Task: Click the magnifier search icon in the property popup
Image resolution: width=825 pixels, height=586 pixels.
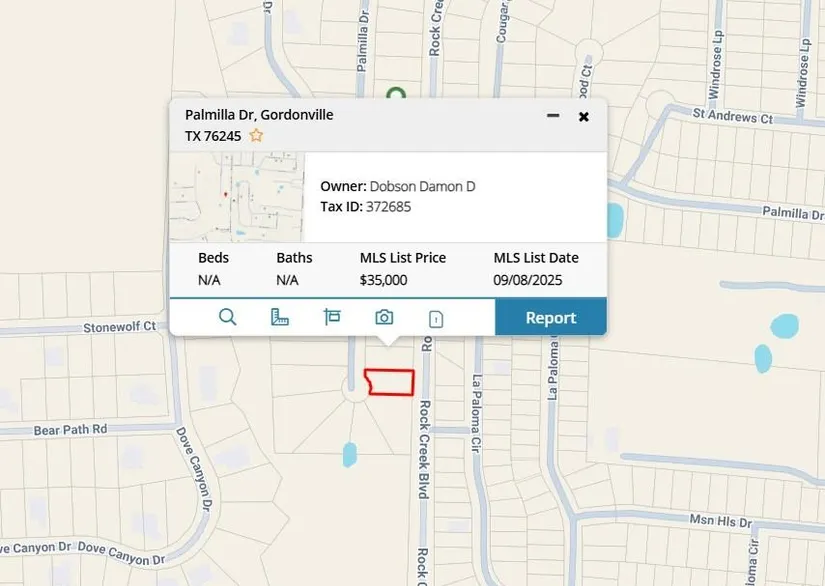Action: pyautogui.click(x=227, y=317)
